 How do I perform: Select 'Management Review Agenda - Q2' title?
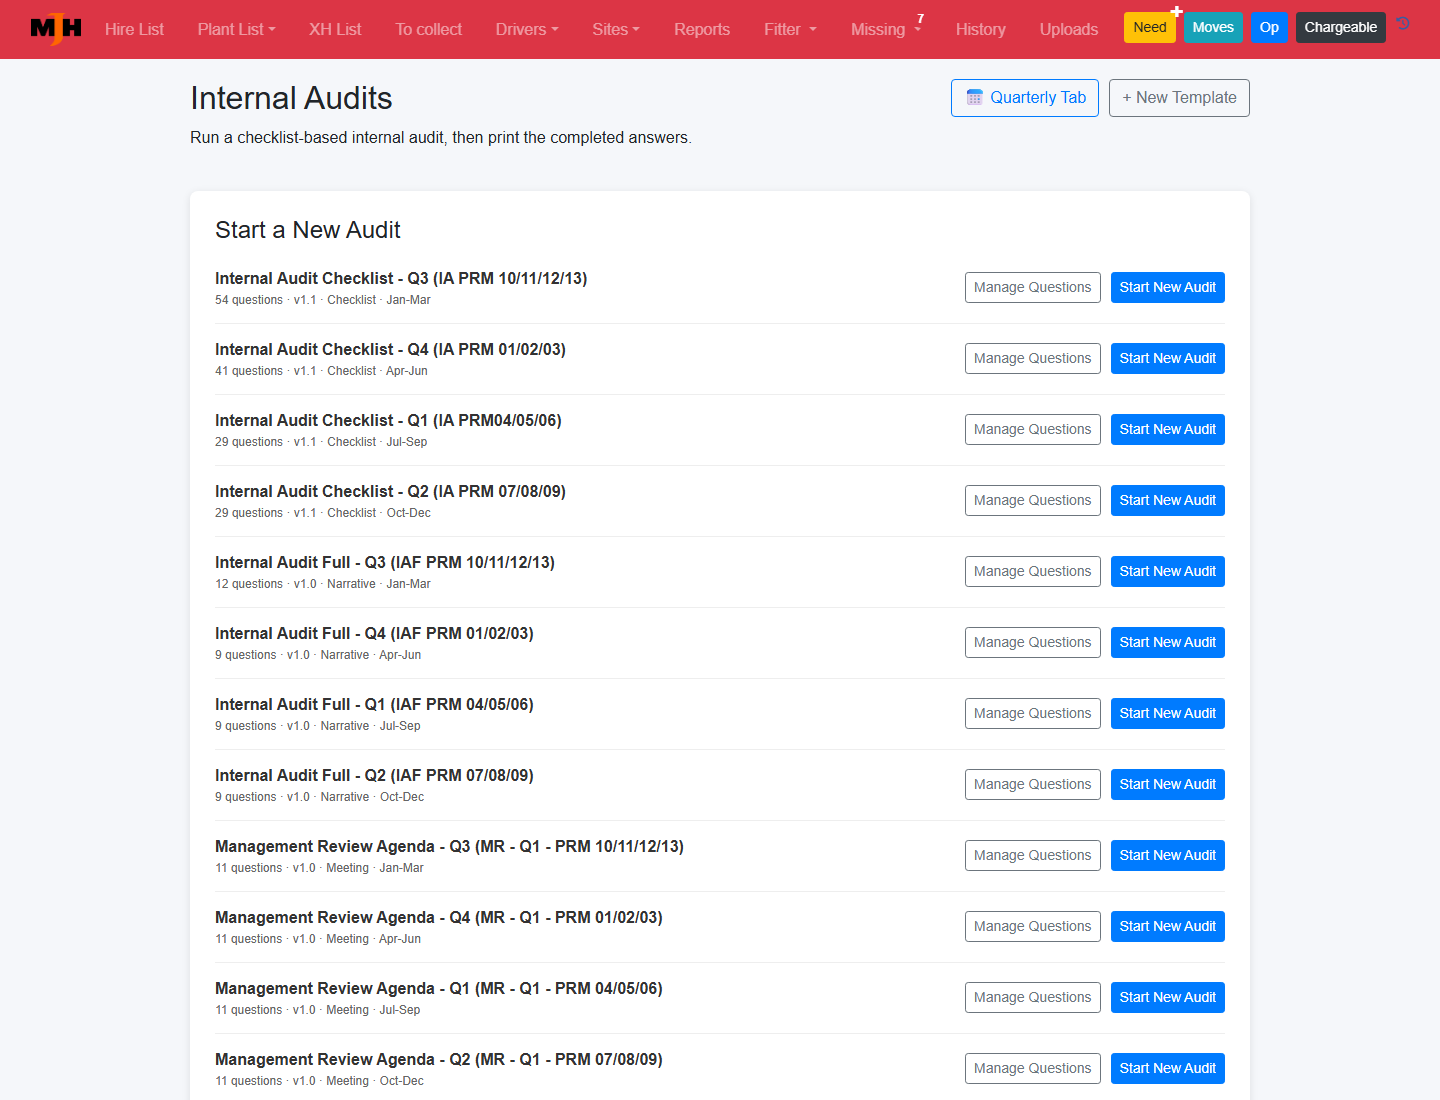(439, 1059)
